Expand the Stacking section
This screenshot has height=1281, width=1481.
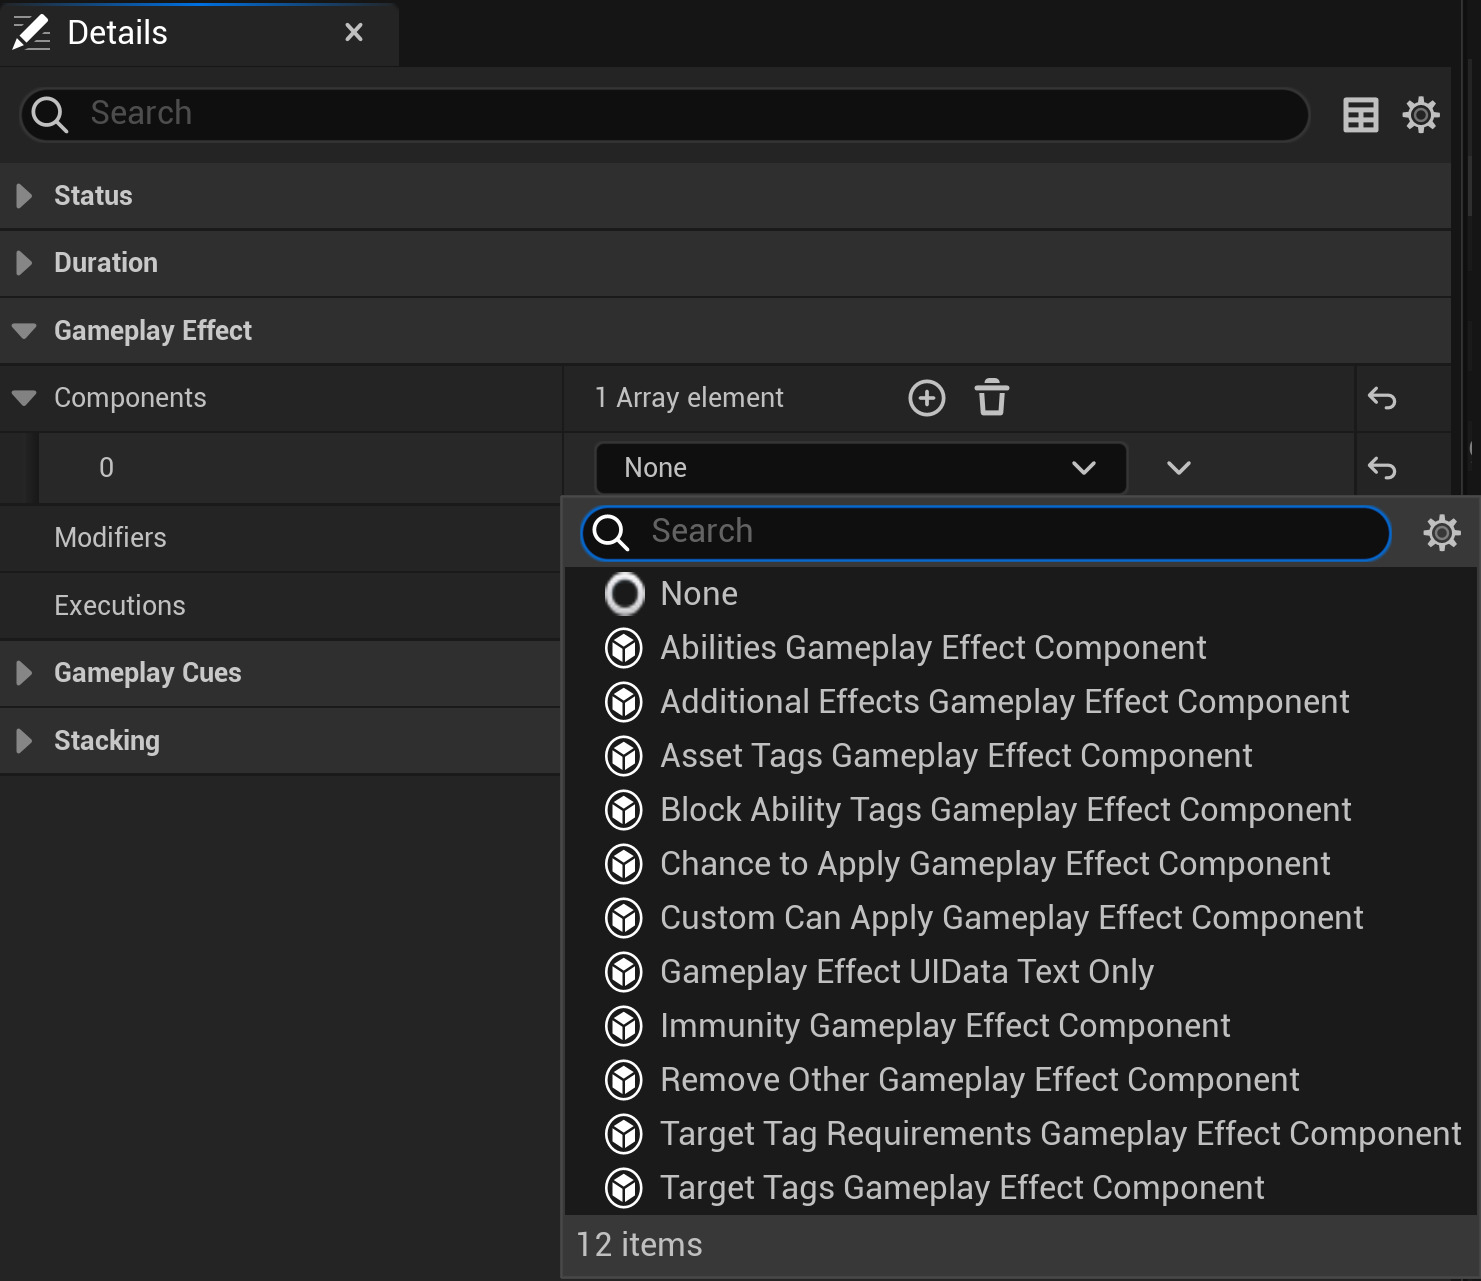[x=24, y=741]
